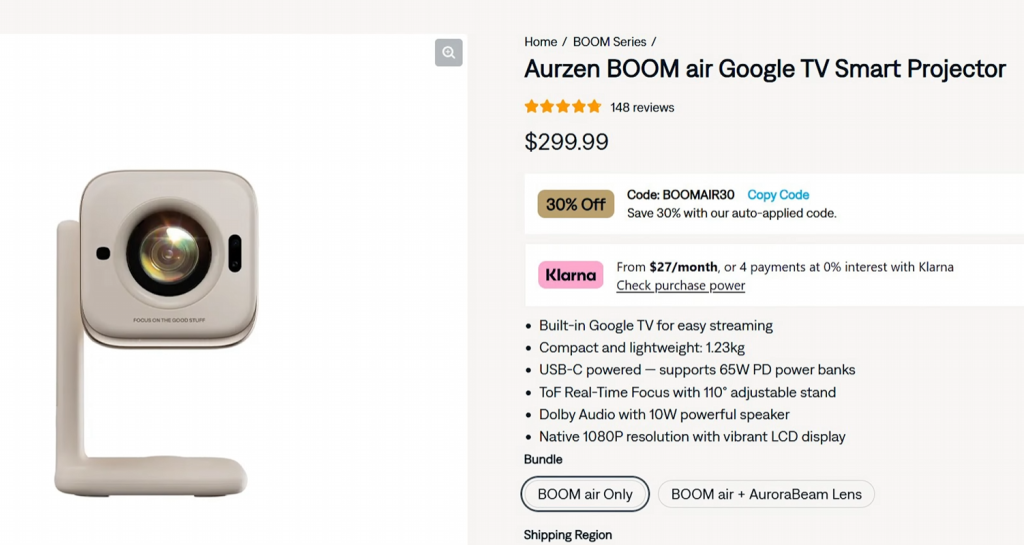Viewport: 1024px width, 545px height.
Task: Click the Bundle section label
Action: tap(543, 460)
